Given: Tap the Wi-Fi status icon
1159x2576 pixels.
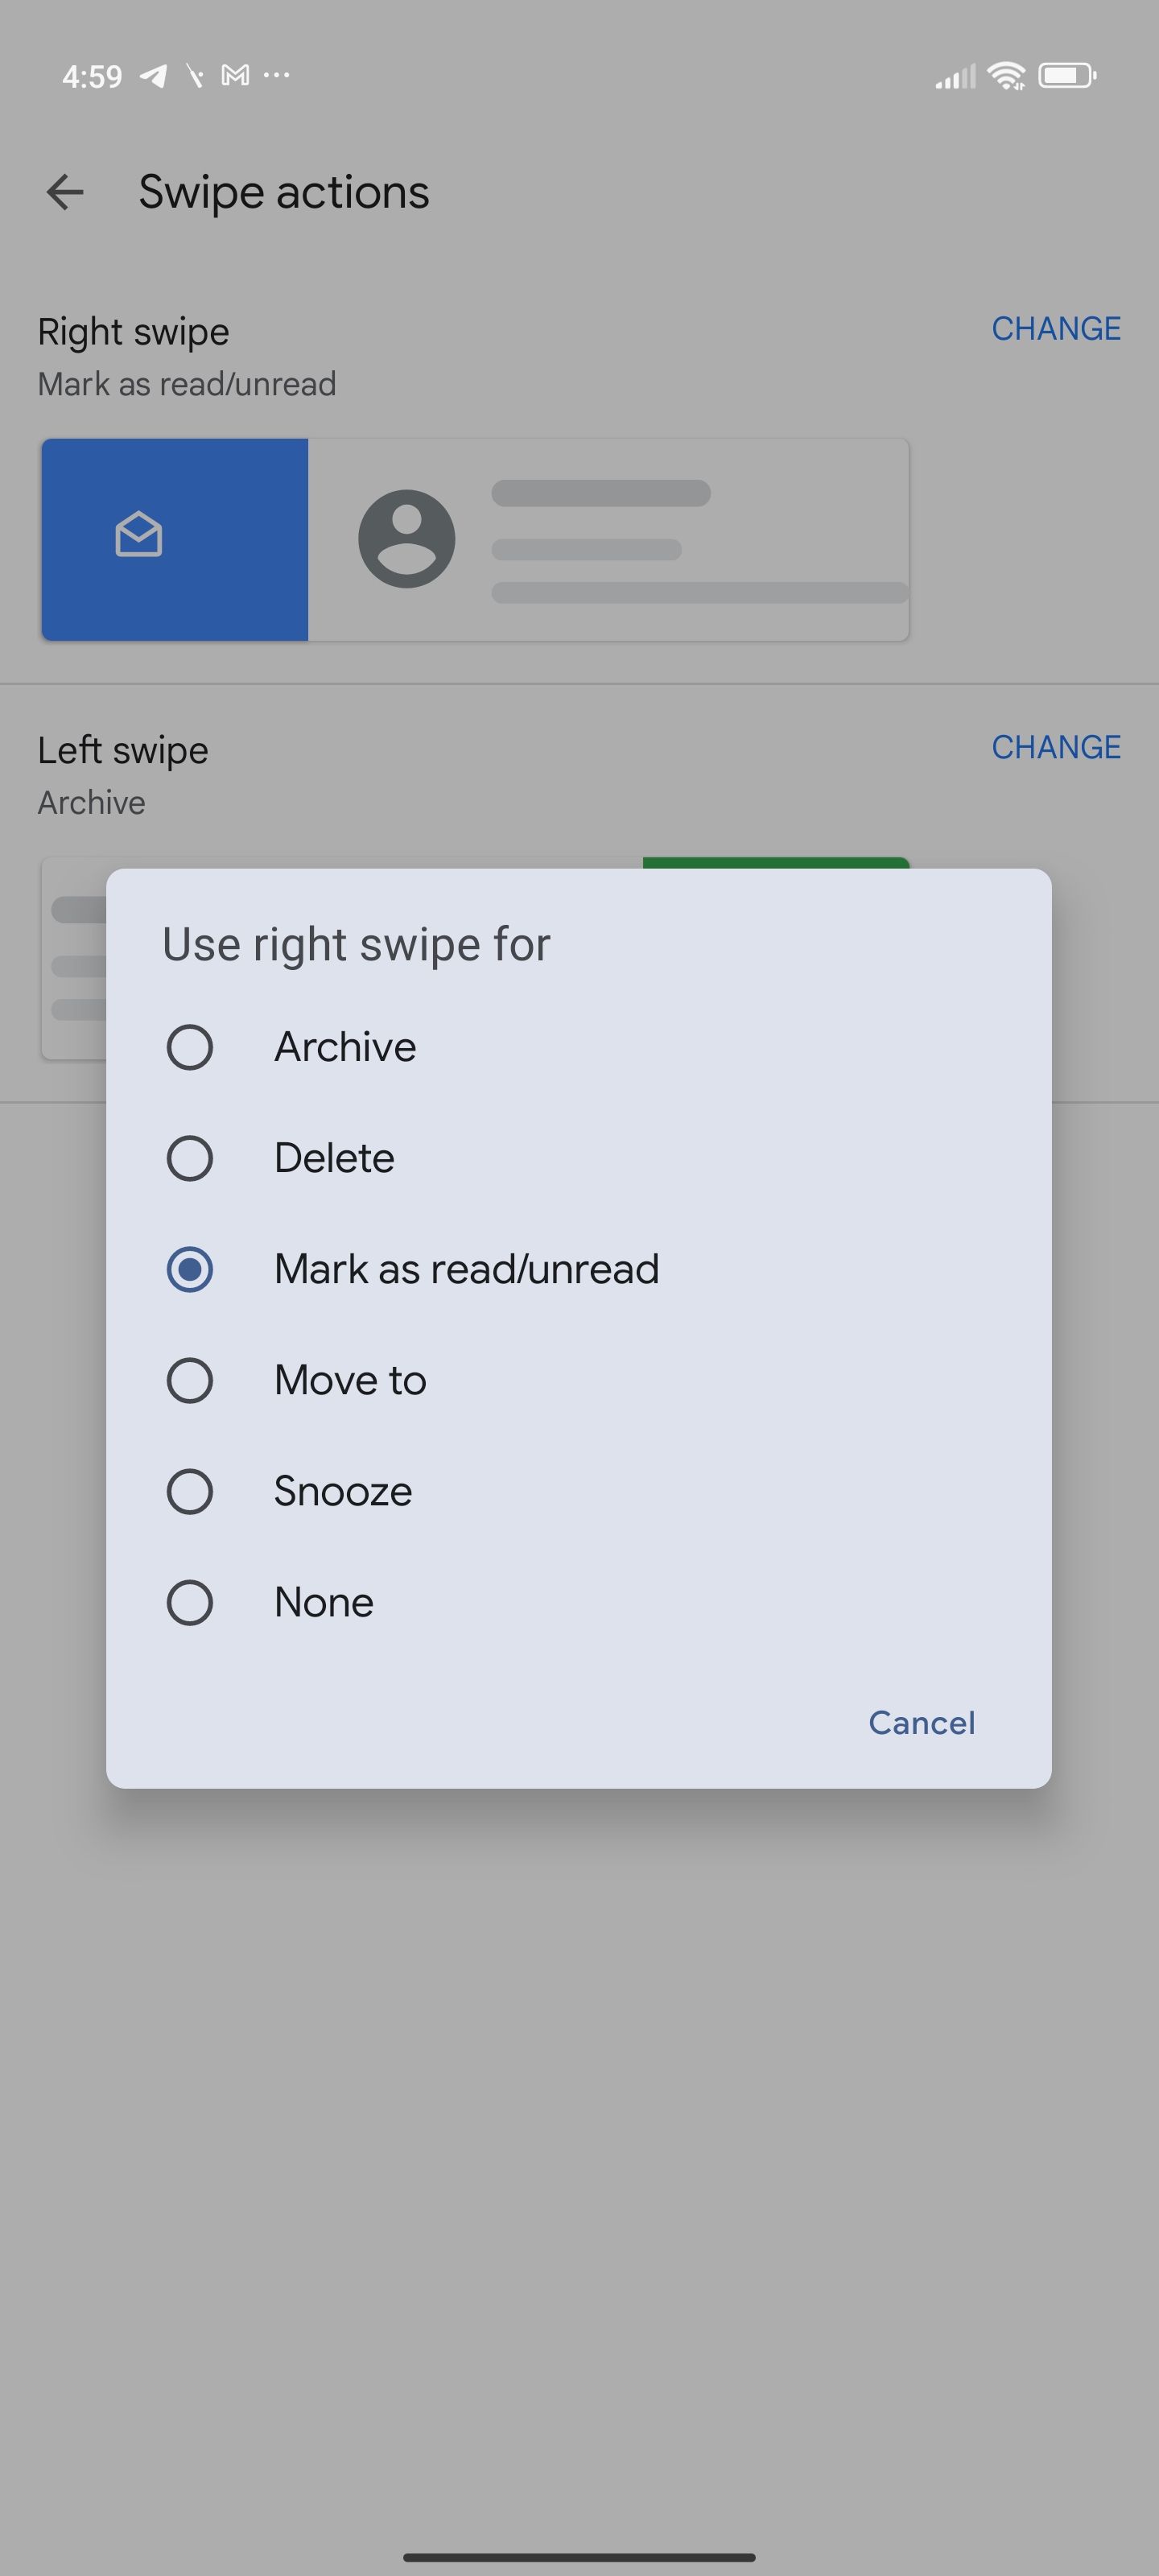Looking at the screenshot, I should pyautogui.click(x=1006, y=75).
